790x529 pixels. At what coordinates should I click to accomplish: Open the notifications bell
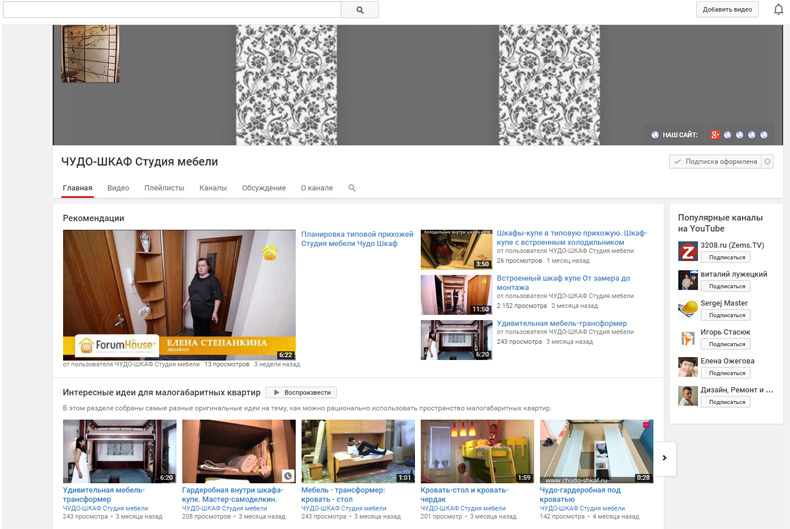pos(778,10)
